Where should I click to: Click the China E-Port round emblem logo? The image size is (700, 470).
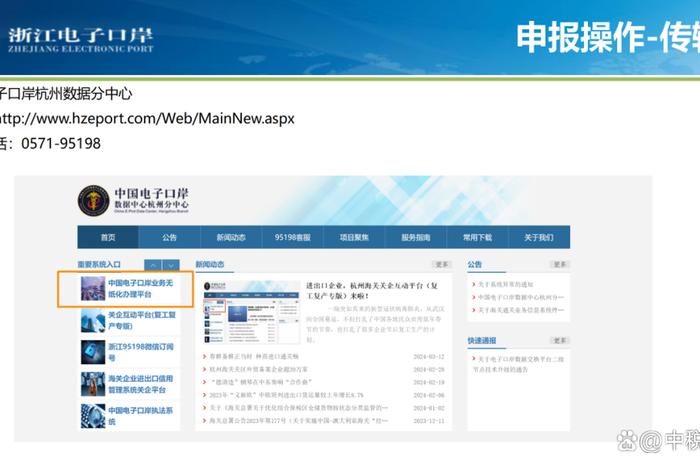94,200
